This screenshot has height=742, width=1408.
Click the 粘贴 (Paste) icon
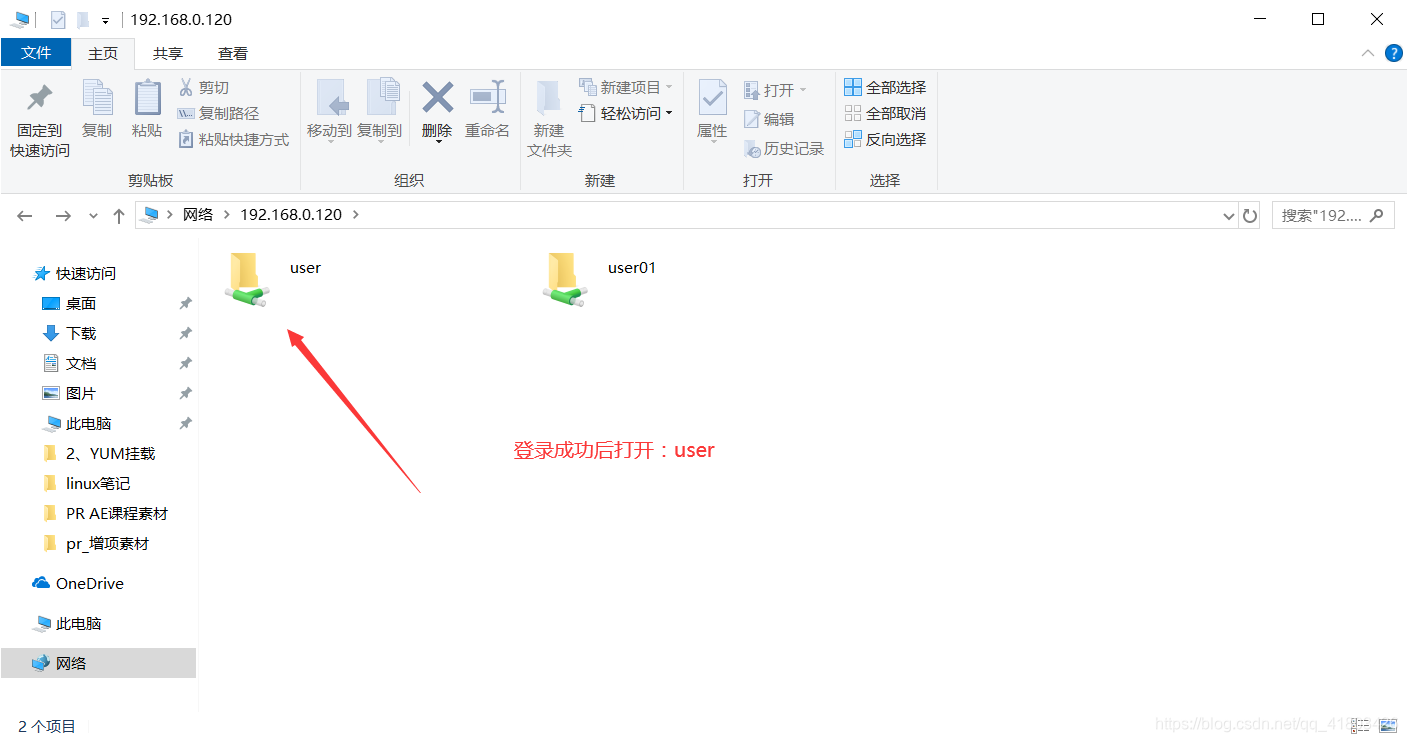pyautogui.click(x=147, y=110)
